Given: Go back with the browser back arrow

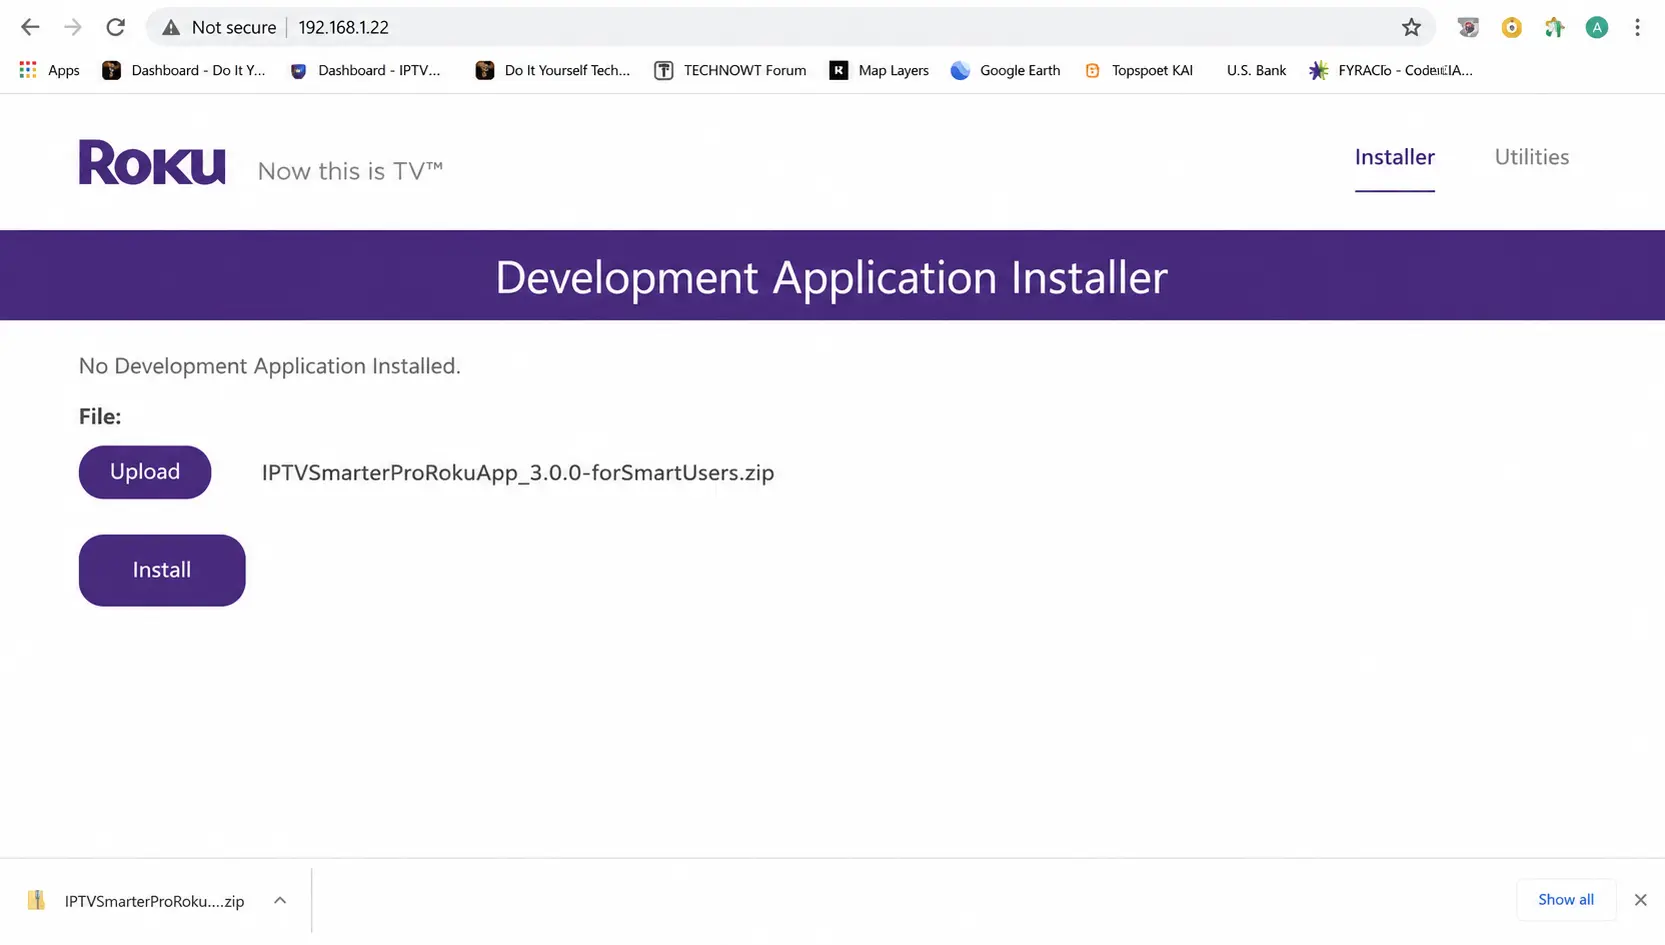Looking at the screenshot, I should (30, 27).
